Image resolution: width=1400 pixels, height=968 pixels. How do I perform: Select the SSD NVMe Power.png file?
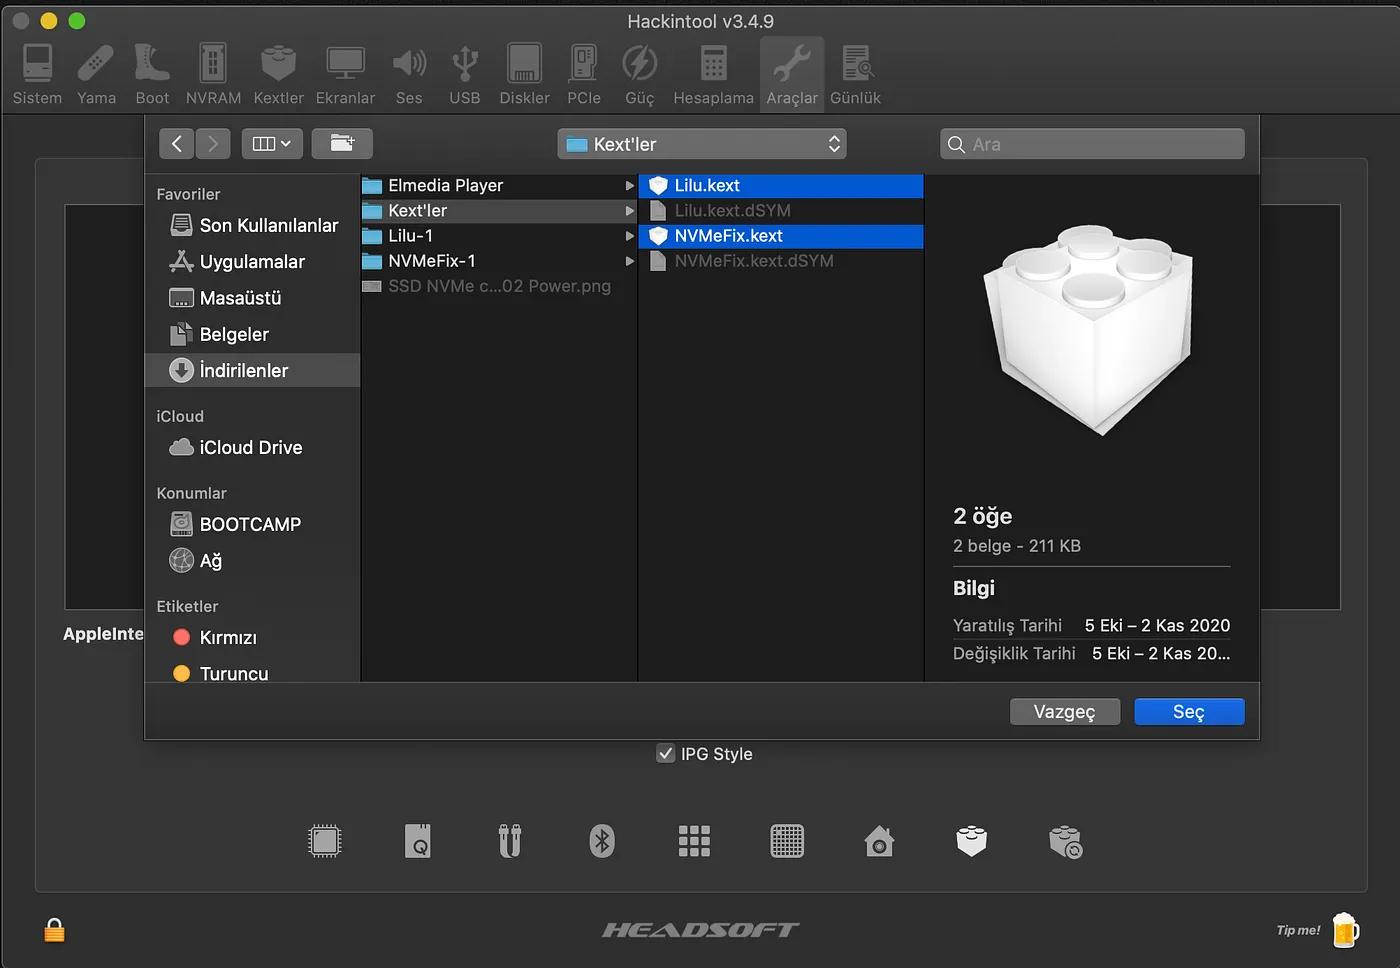click(x=499, y=285)
